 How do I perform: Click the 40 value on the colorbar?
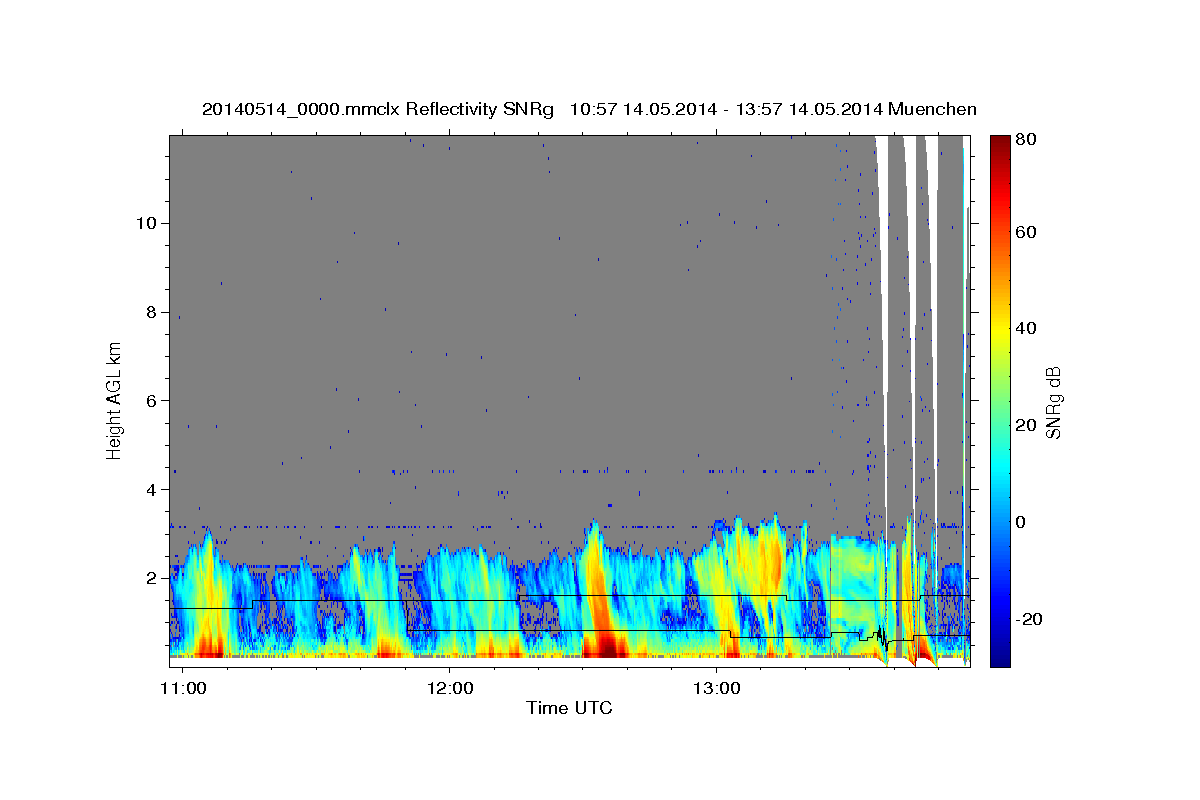(1025, 328)
